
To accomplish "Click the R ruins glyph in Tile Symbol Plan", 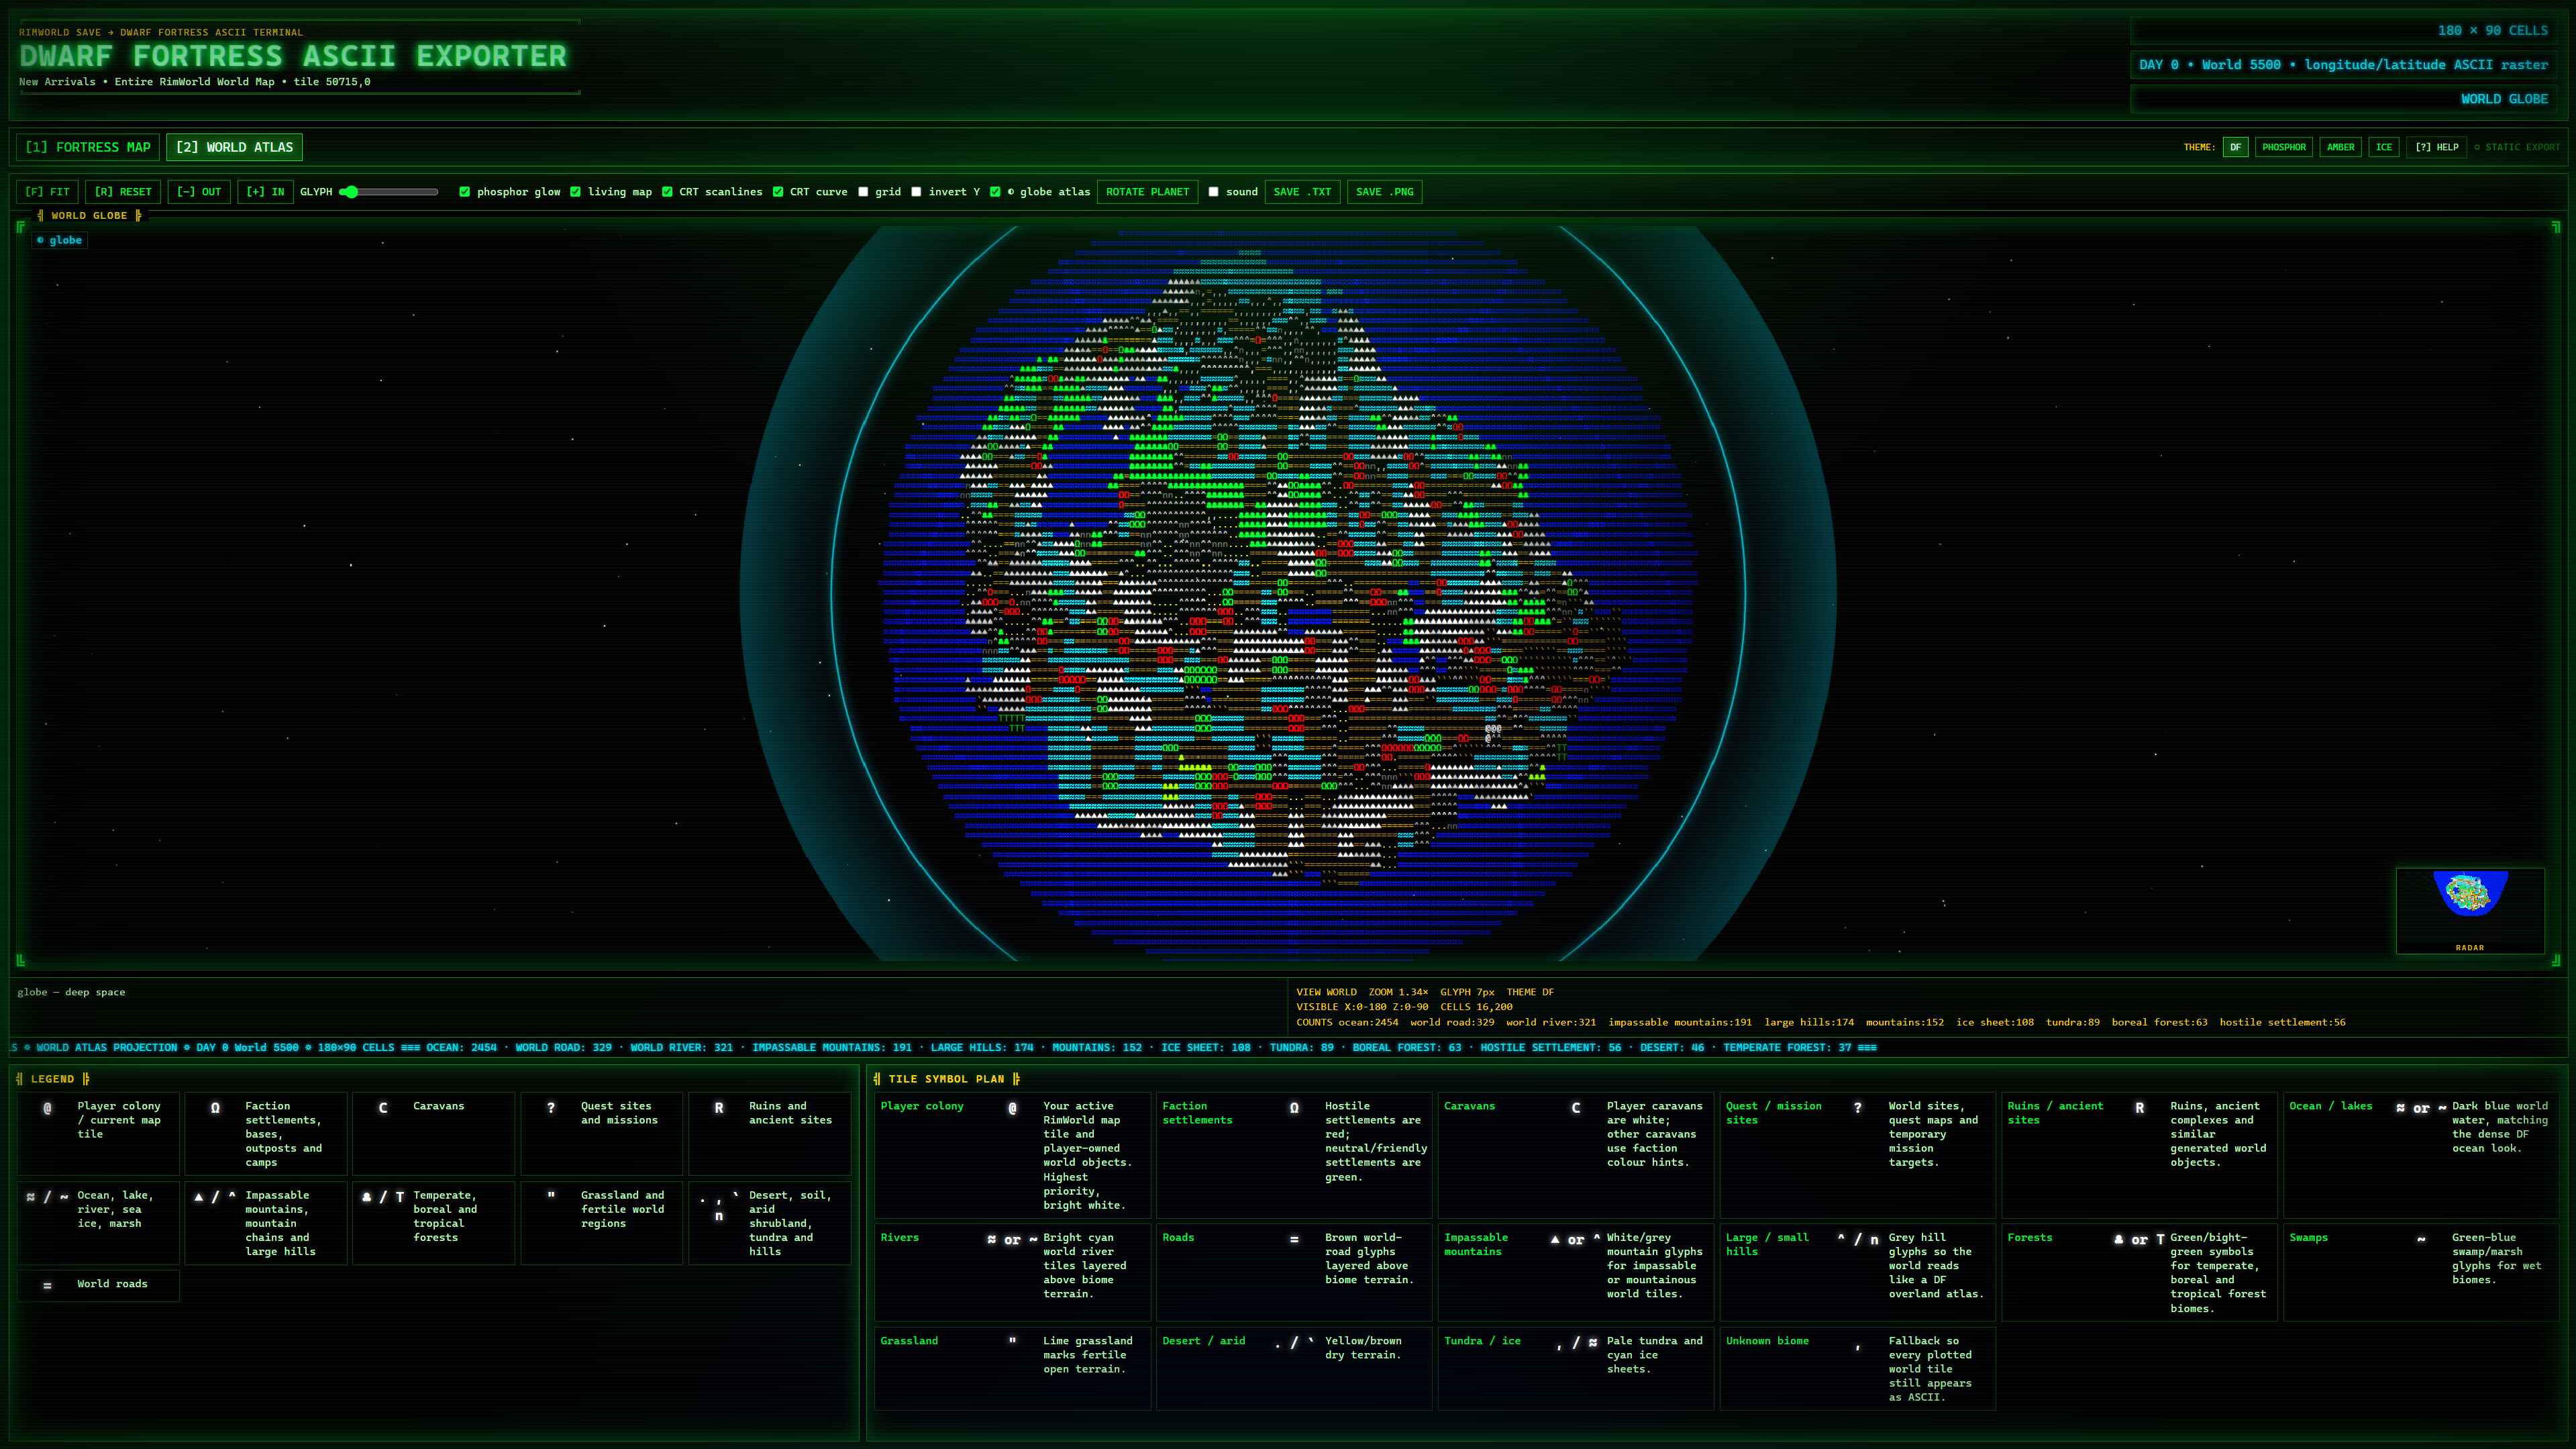I will [2140, 1107].
